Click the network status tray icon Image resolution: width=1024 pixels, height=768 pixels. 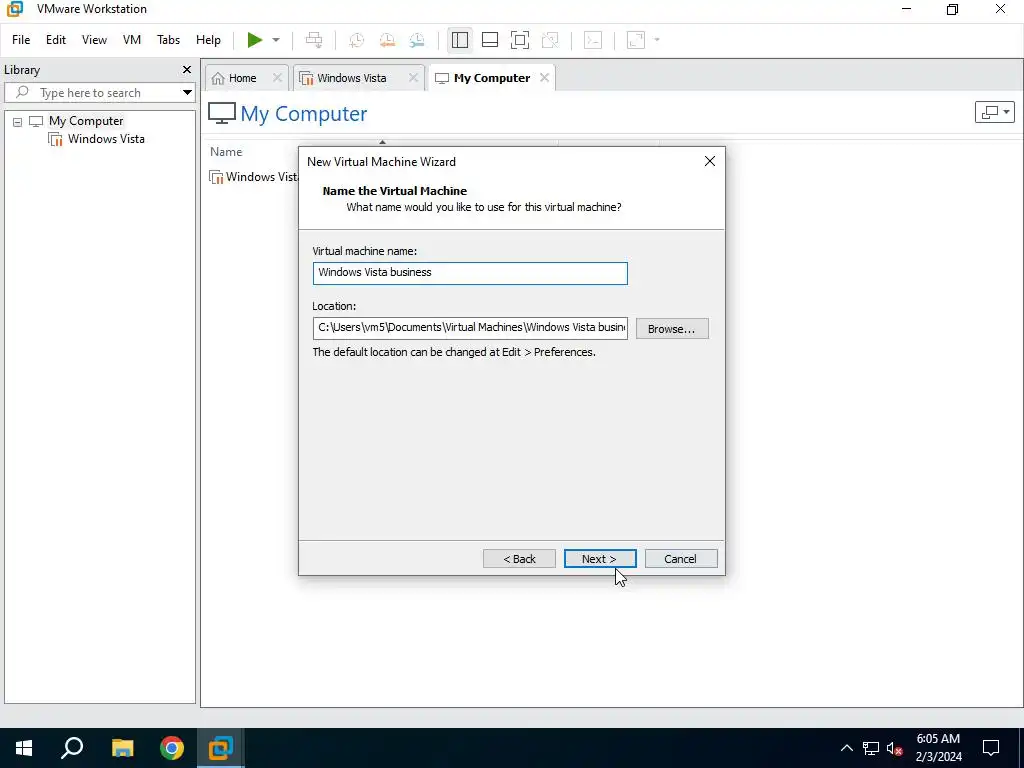[871, 748]
